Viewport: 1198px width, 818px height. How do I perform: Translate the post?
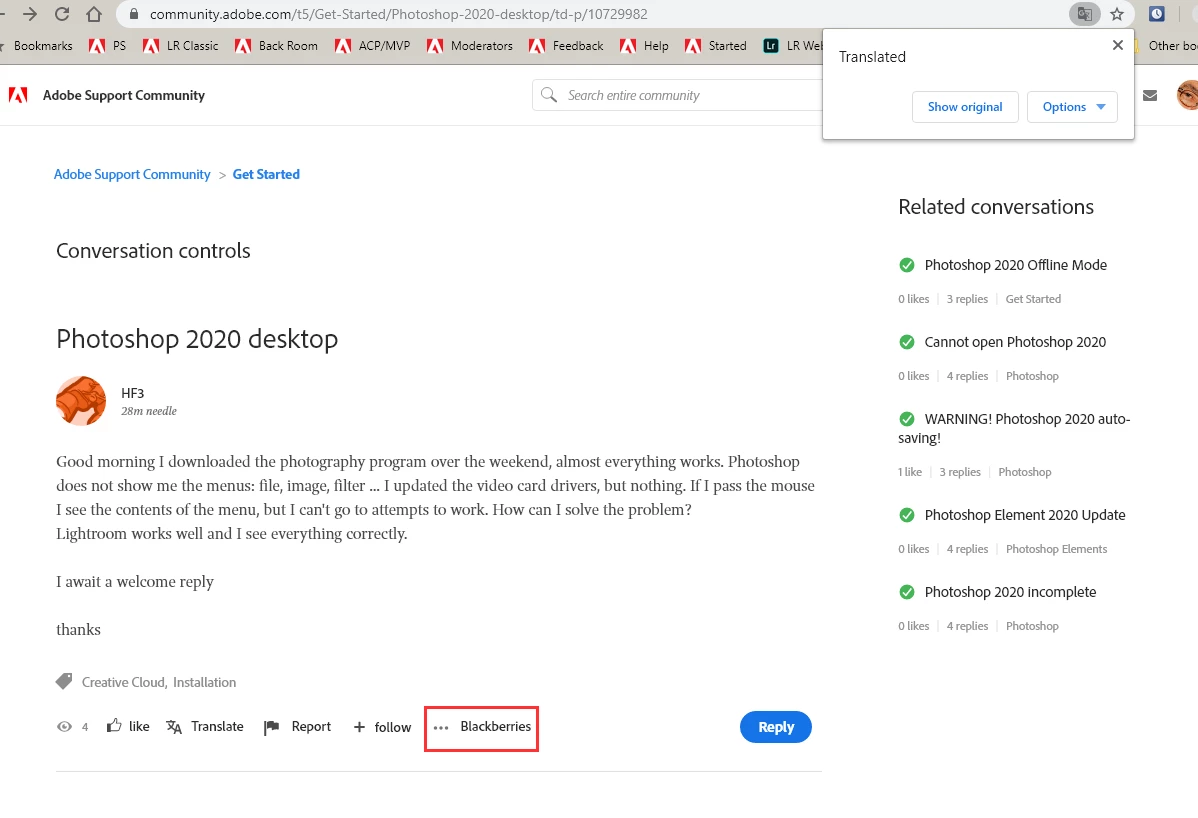(x=205, y=726)
